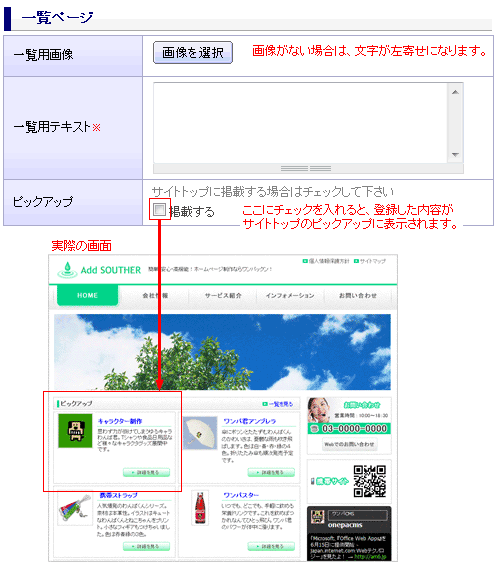
Task: Click the blue sky hero banner image
Action: [222, 352]
